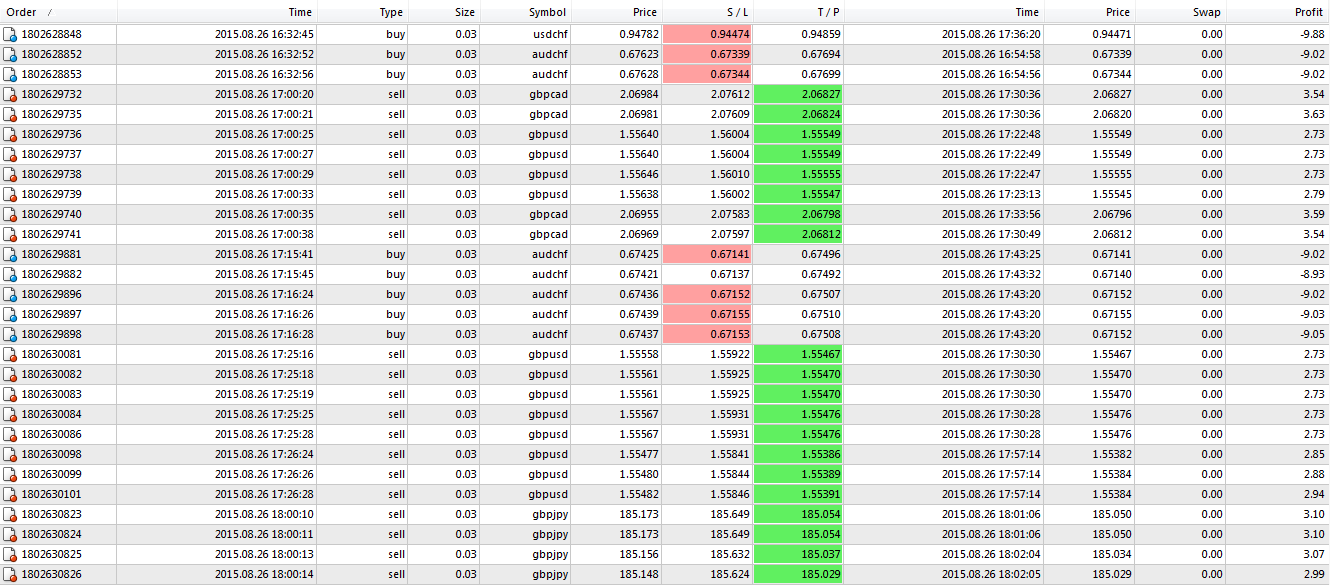Click open time 2015.08.26 16:32:45
This screenshot has width=1330, height=585.
coord(264,34)
